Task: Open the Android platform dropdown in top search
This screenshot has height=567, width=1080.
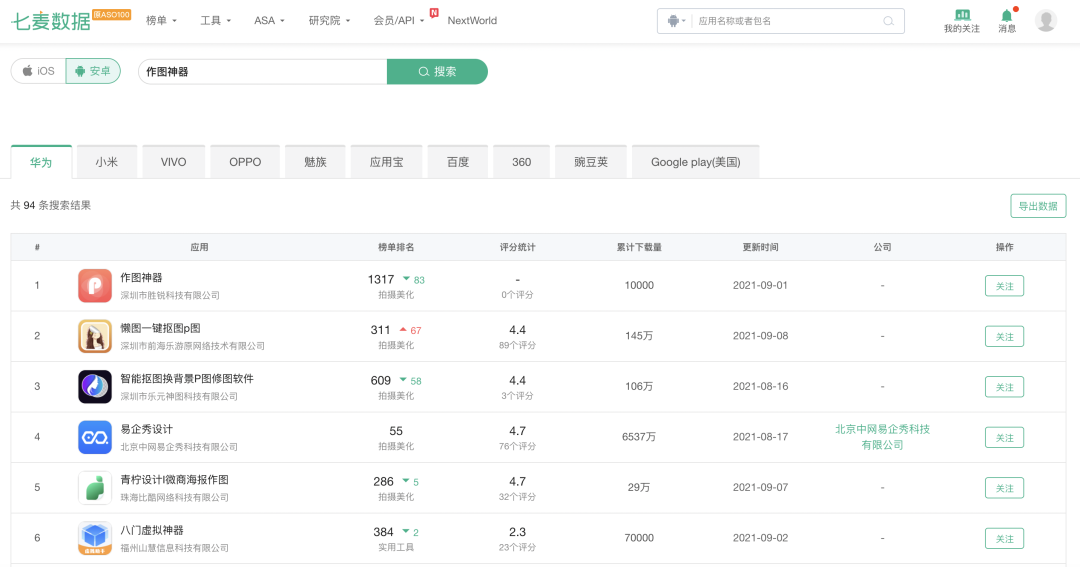Action: pyautogui.click(x=676, y=21)
